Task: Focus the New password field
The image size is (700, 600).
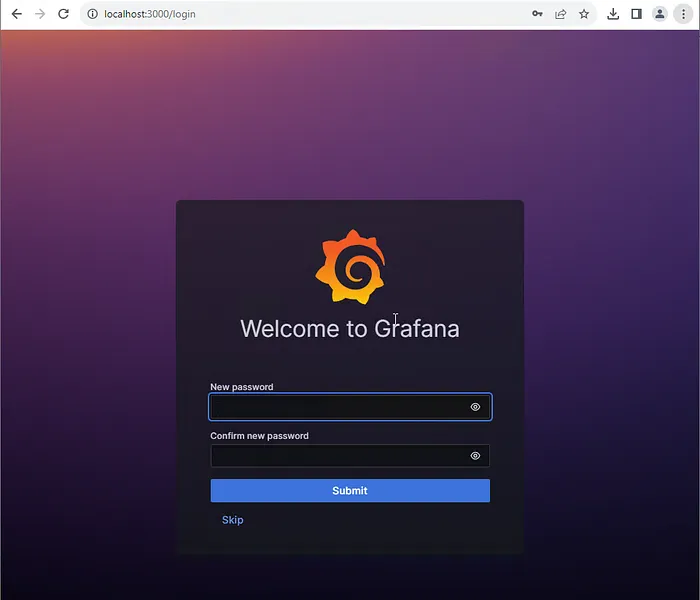Action: click(x=335, y=407)
